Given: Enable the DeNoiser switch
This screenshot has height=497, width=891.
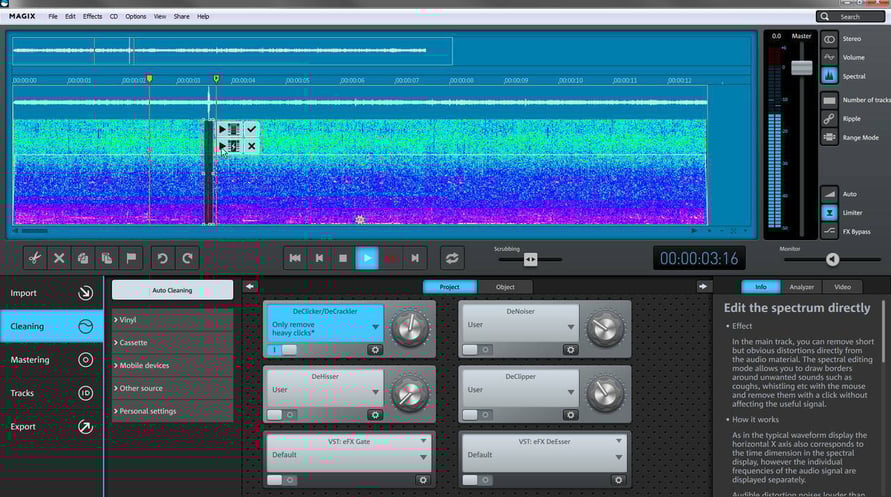Looking at the screenshot, I should [x=477, y=350].
